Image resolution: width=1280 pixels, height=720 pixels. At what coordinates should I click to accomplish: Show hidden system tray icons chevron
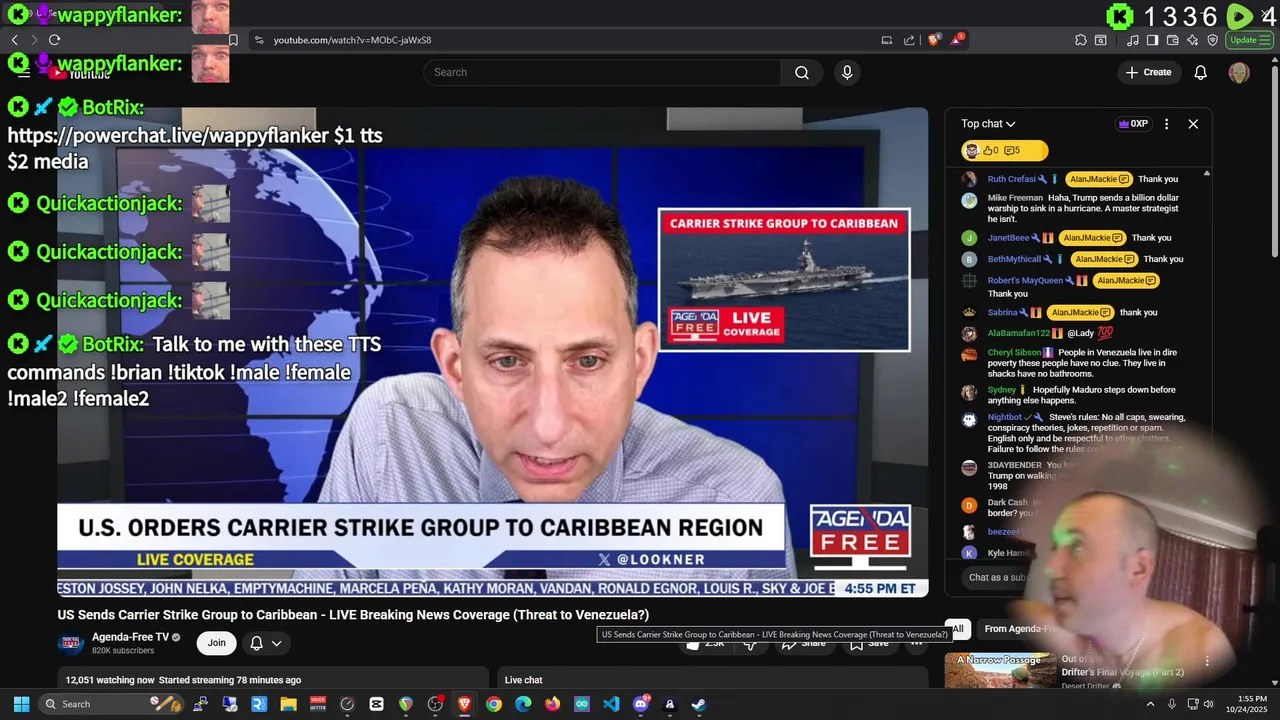(1150, 704)
